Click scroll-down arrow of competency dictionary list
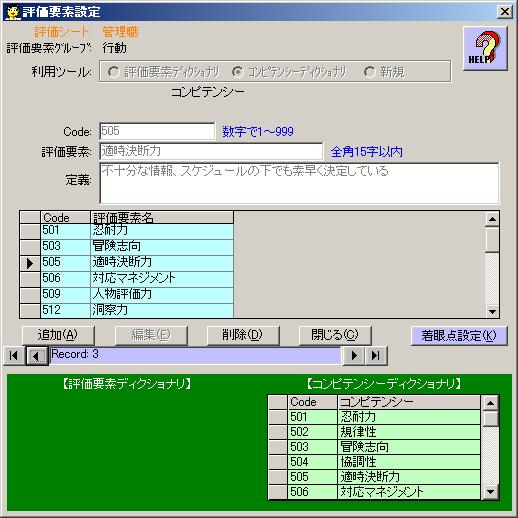Viewport: 518px width, 518px height. [490, 492]
